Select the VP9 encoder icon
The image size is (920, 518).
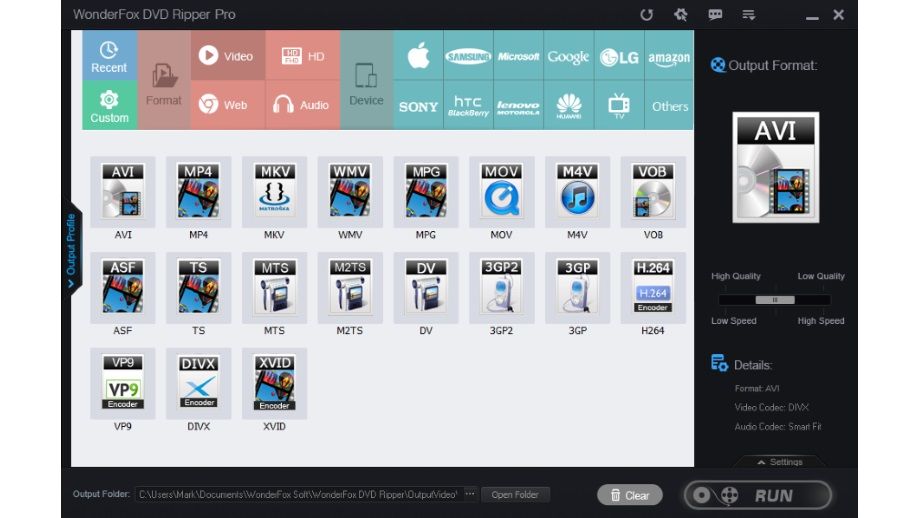coord(122,383)
